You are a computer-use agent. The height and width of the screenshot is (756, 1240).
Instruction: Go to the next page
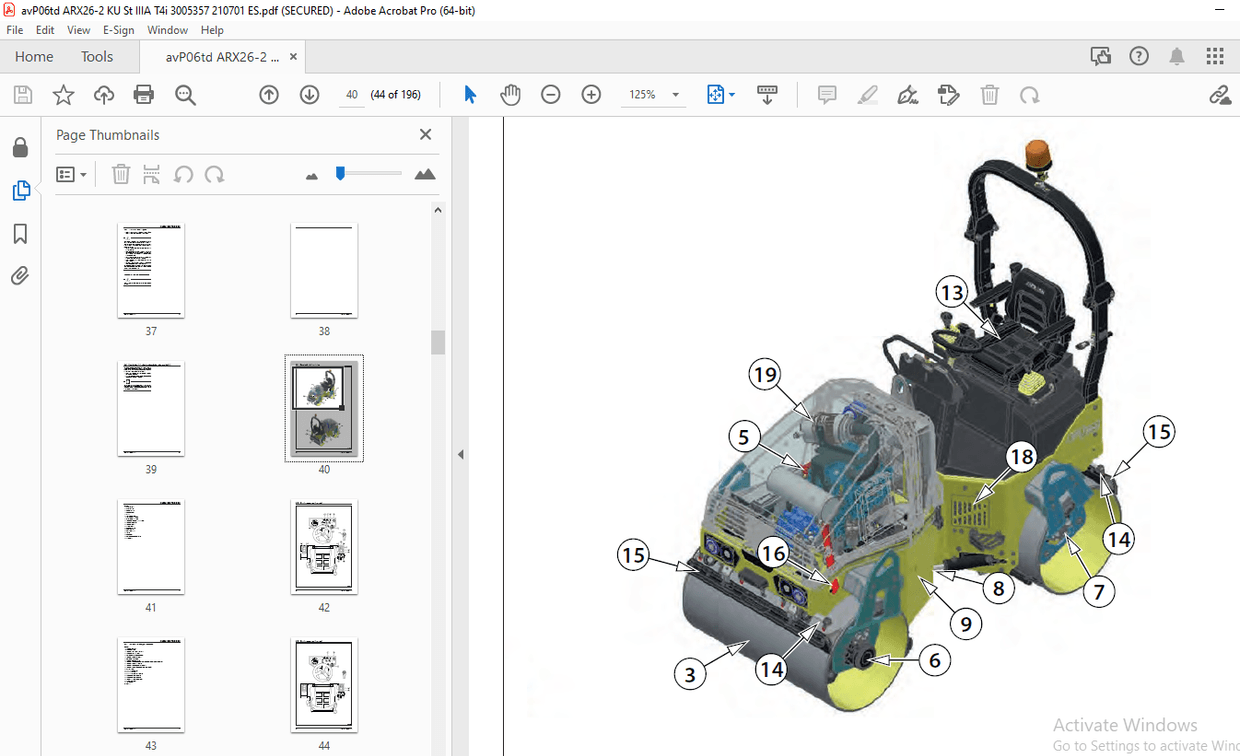(309, 94)
